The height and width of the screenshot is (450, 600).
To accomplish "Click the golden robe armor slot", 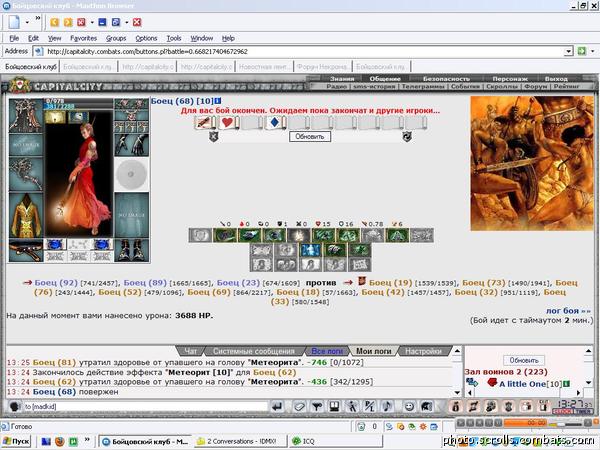I will (x=26, y=215).
